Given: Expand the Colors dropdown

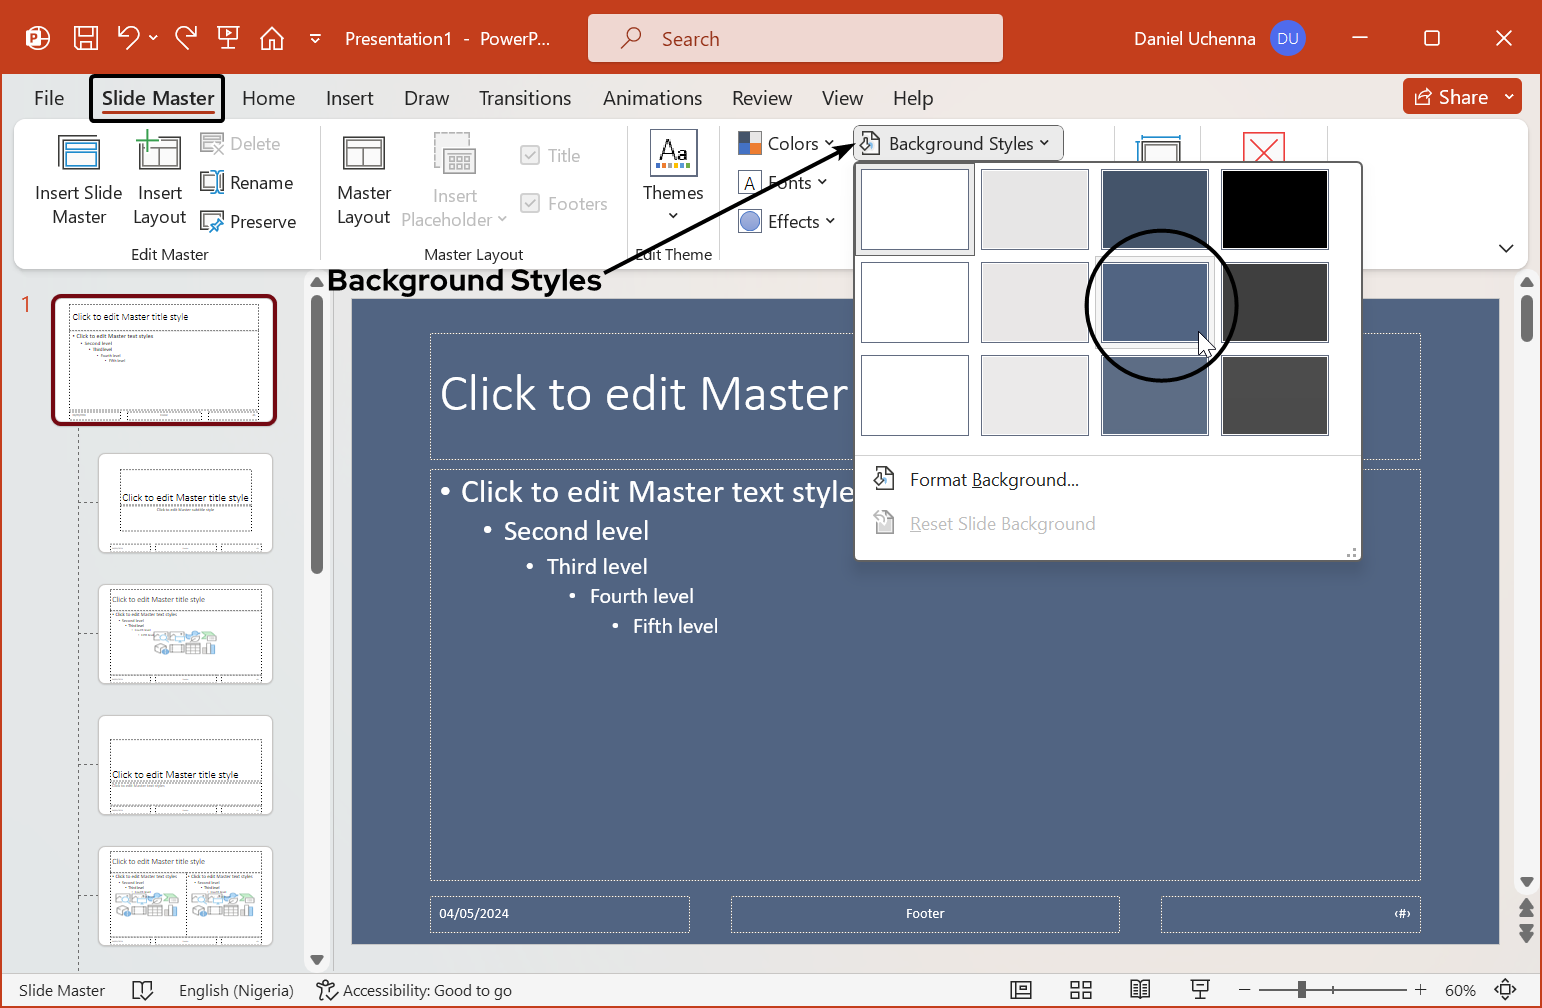Looking at the screenshot, I should click(x=786, y=144).
